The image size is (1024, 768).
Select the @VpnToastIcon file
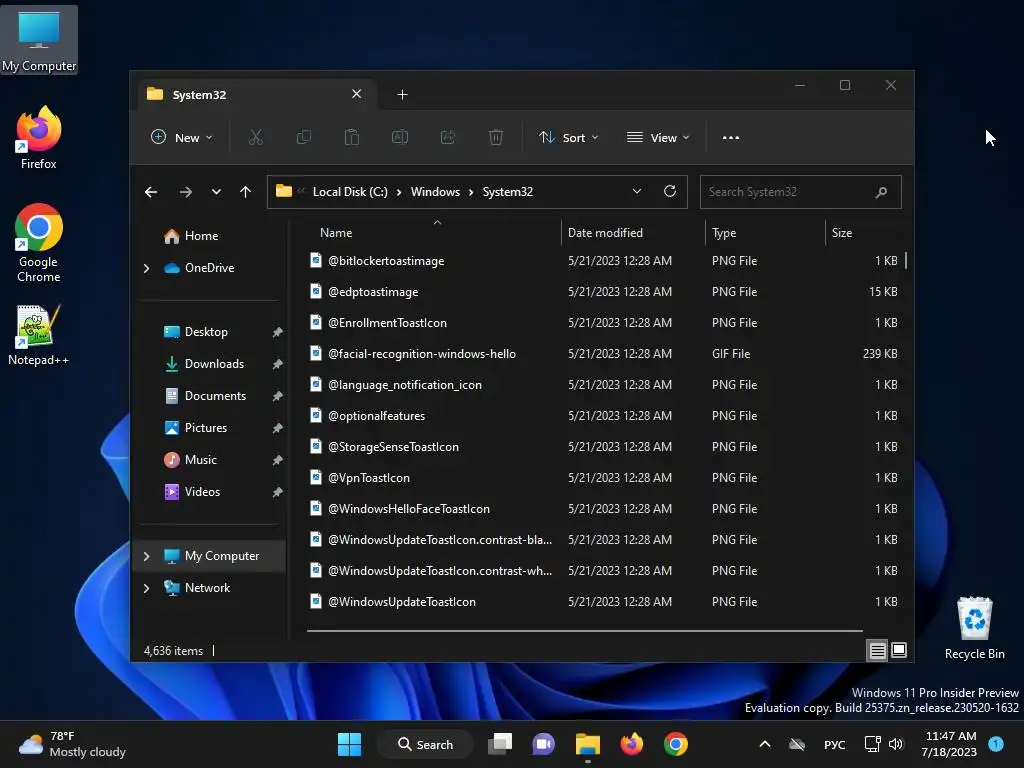click(604, 478)
